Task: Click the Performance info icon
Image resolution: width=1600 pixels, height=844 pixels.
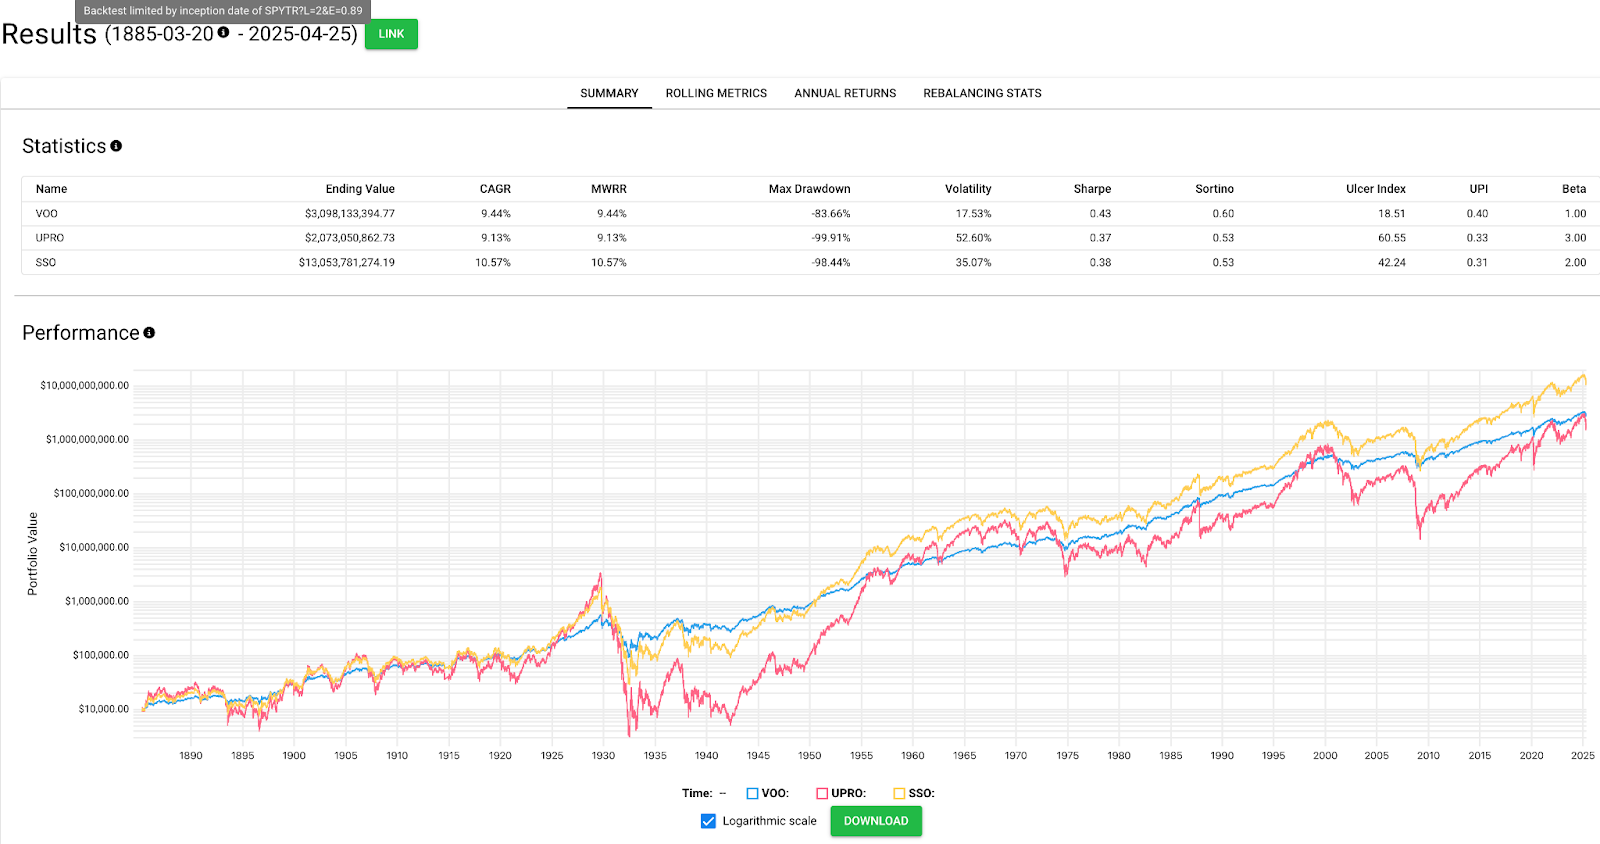Action: pos(149,333)
